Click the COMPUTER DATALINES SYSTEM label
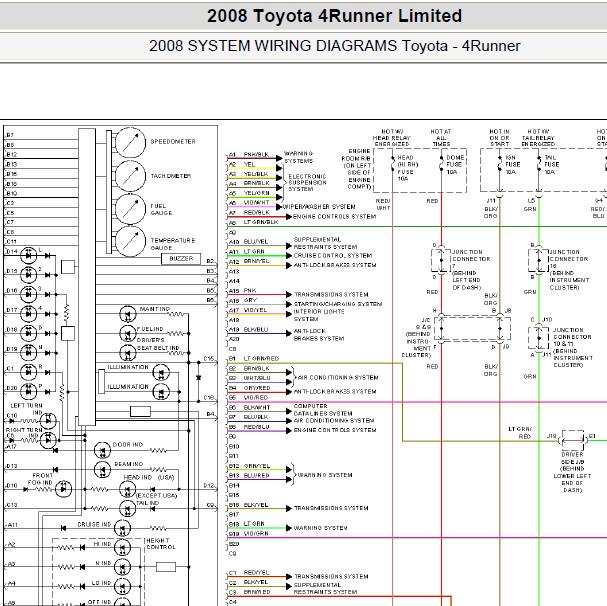The width and height of the screenshot is (607, 606). [x=323, y=410]
